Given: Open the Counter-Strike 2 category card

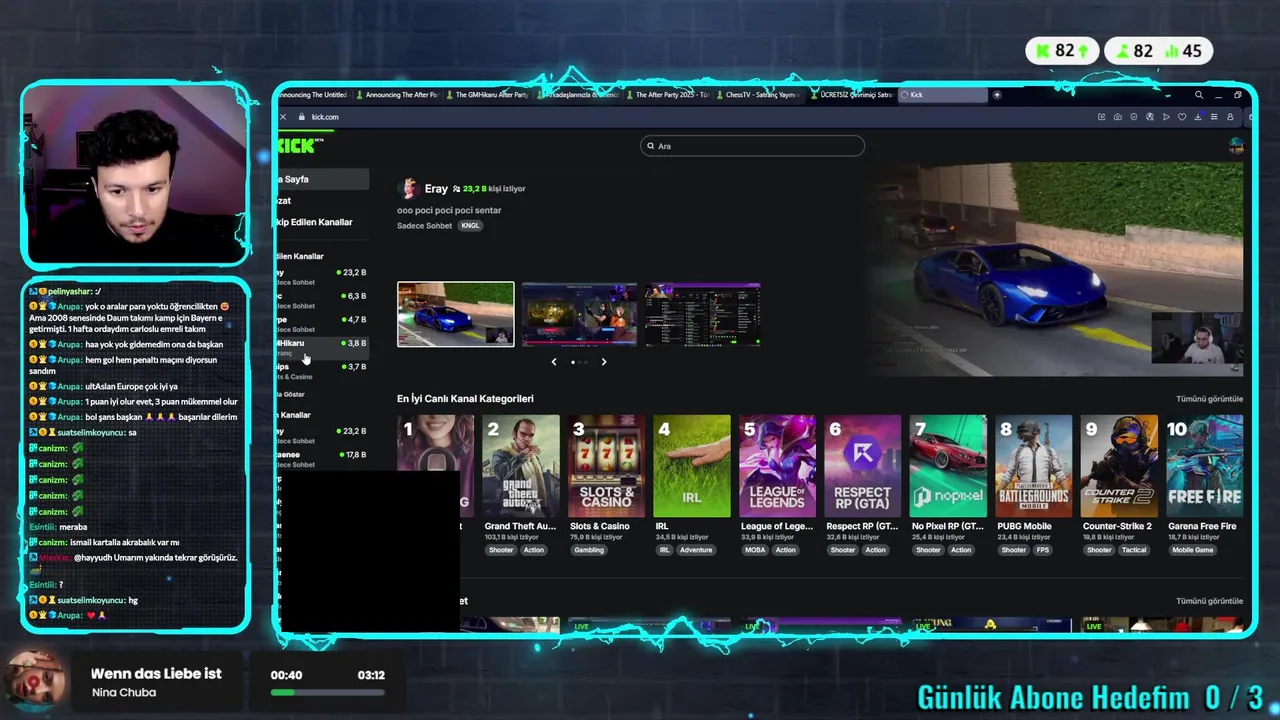Looking at the screenshot, I should pyautogui.click(x=1119, y=466).
